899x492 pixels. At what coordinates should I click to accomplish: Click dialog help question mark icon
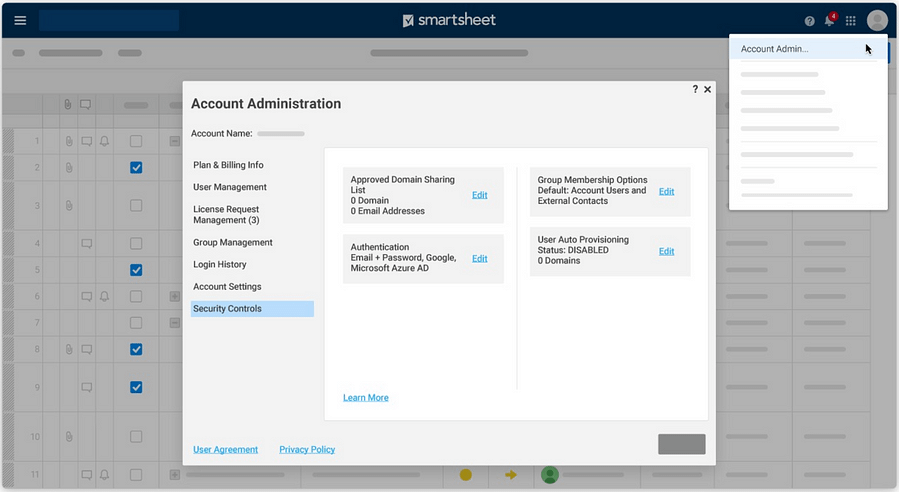(695, 89)
